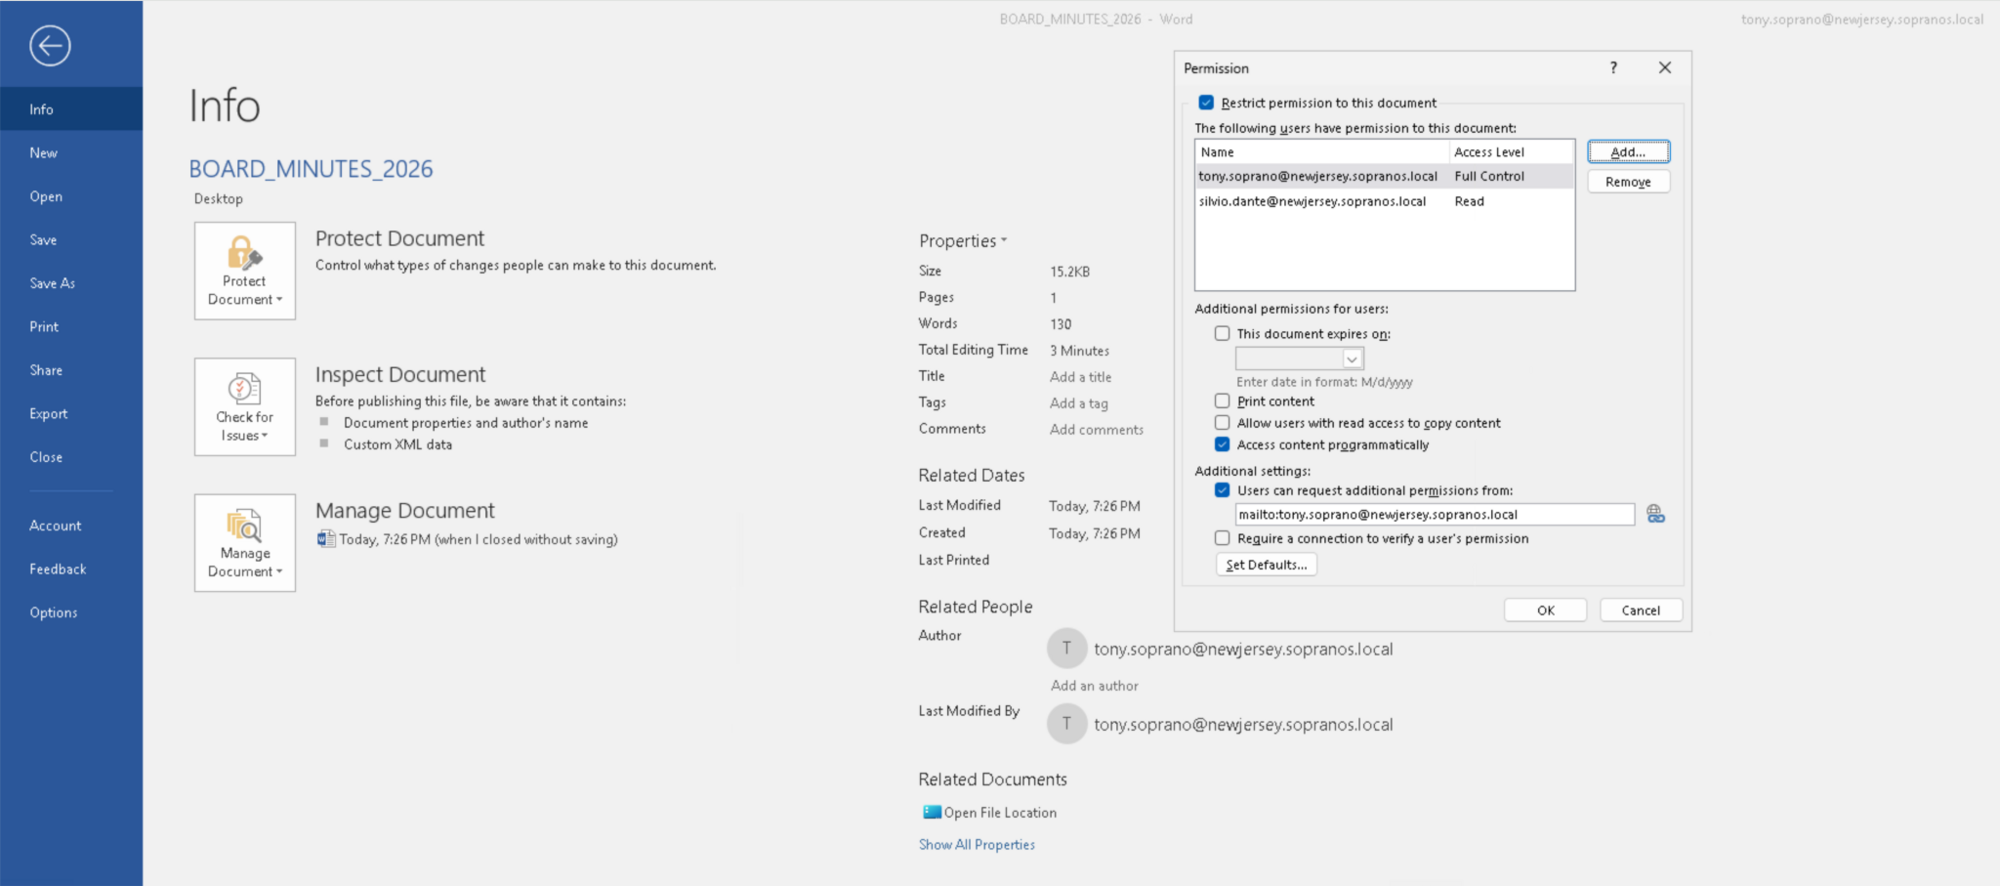Click the Desktop location path
The image size is (2000, 886).
(218, 198)
